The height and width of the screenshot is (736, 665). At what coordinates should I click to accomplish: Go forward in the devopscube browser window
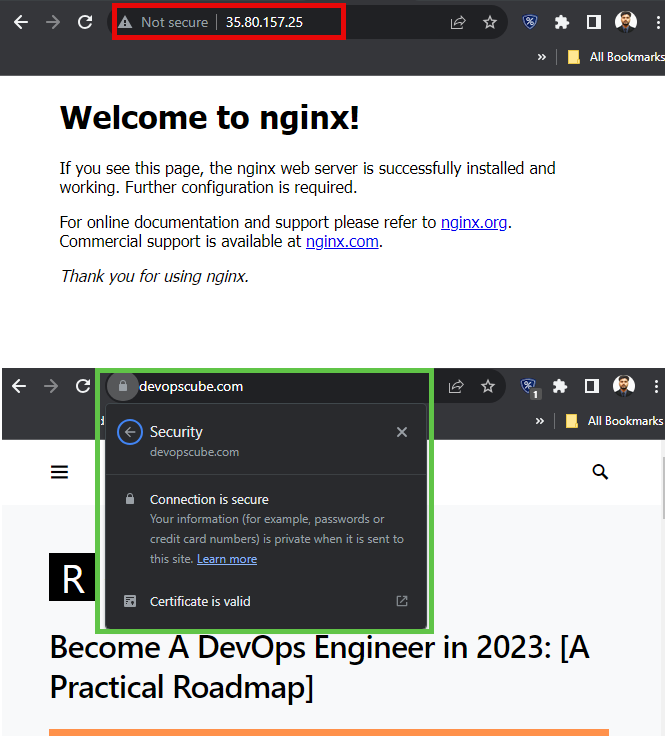[51, 386]
